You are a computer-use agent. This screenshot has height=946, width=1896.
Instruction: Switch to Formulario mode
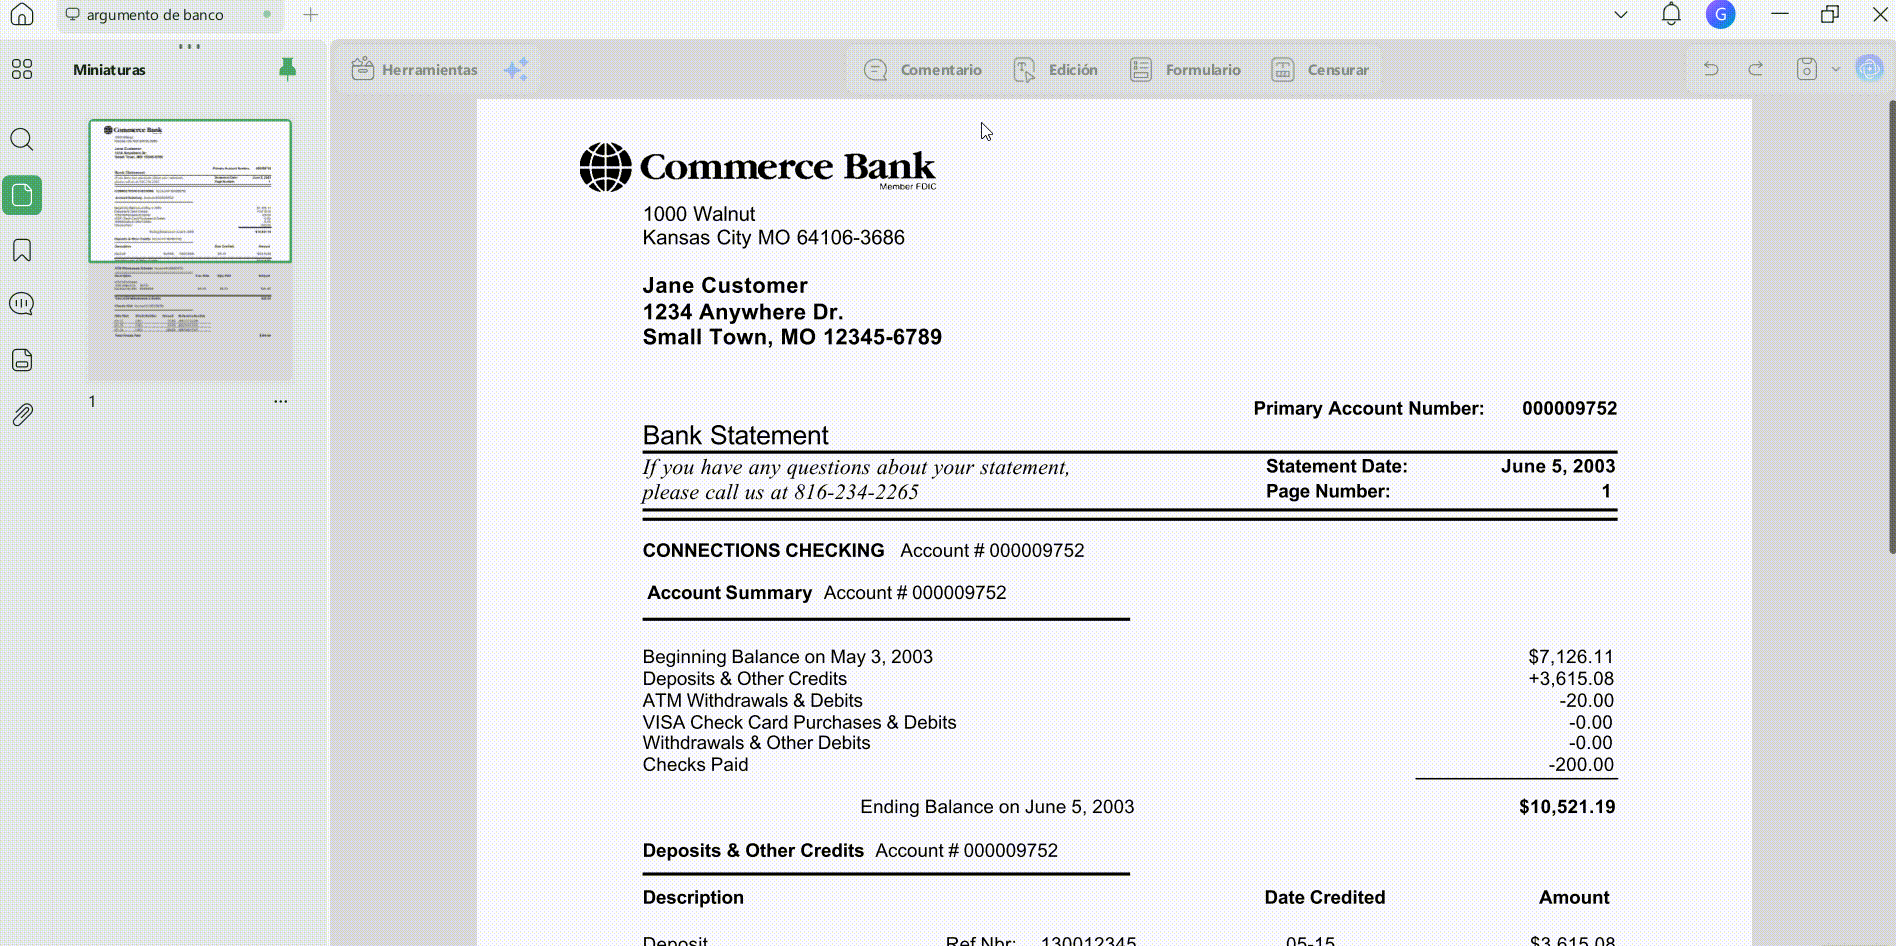click(x=1185, y=70)
